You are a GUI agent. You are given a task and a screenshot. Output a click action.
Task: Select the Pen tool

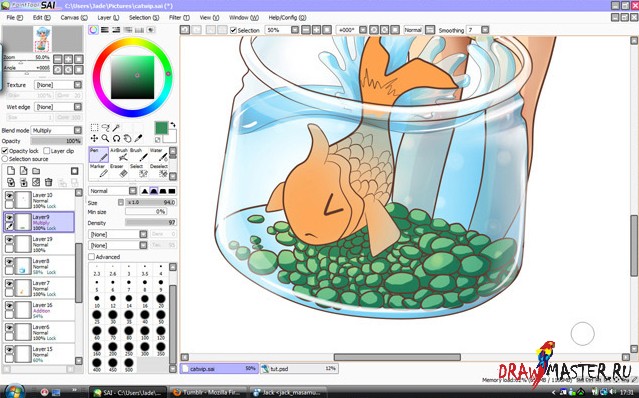99,155
